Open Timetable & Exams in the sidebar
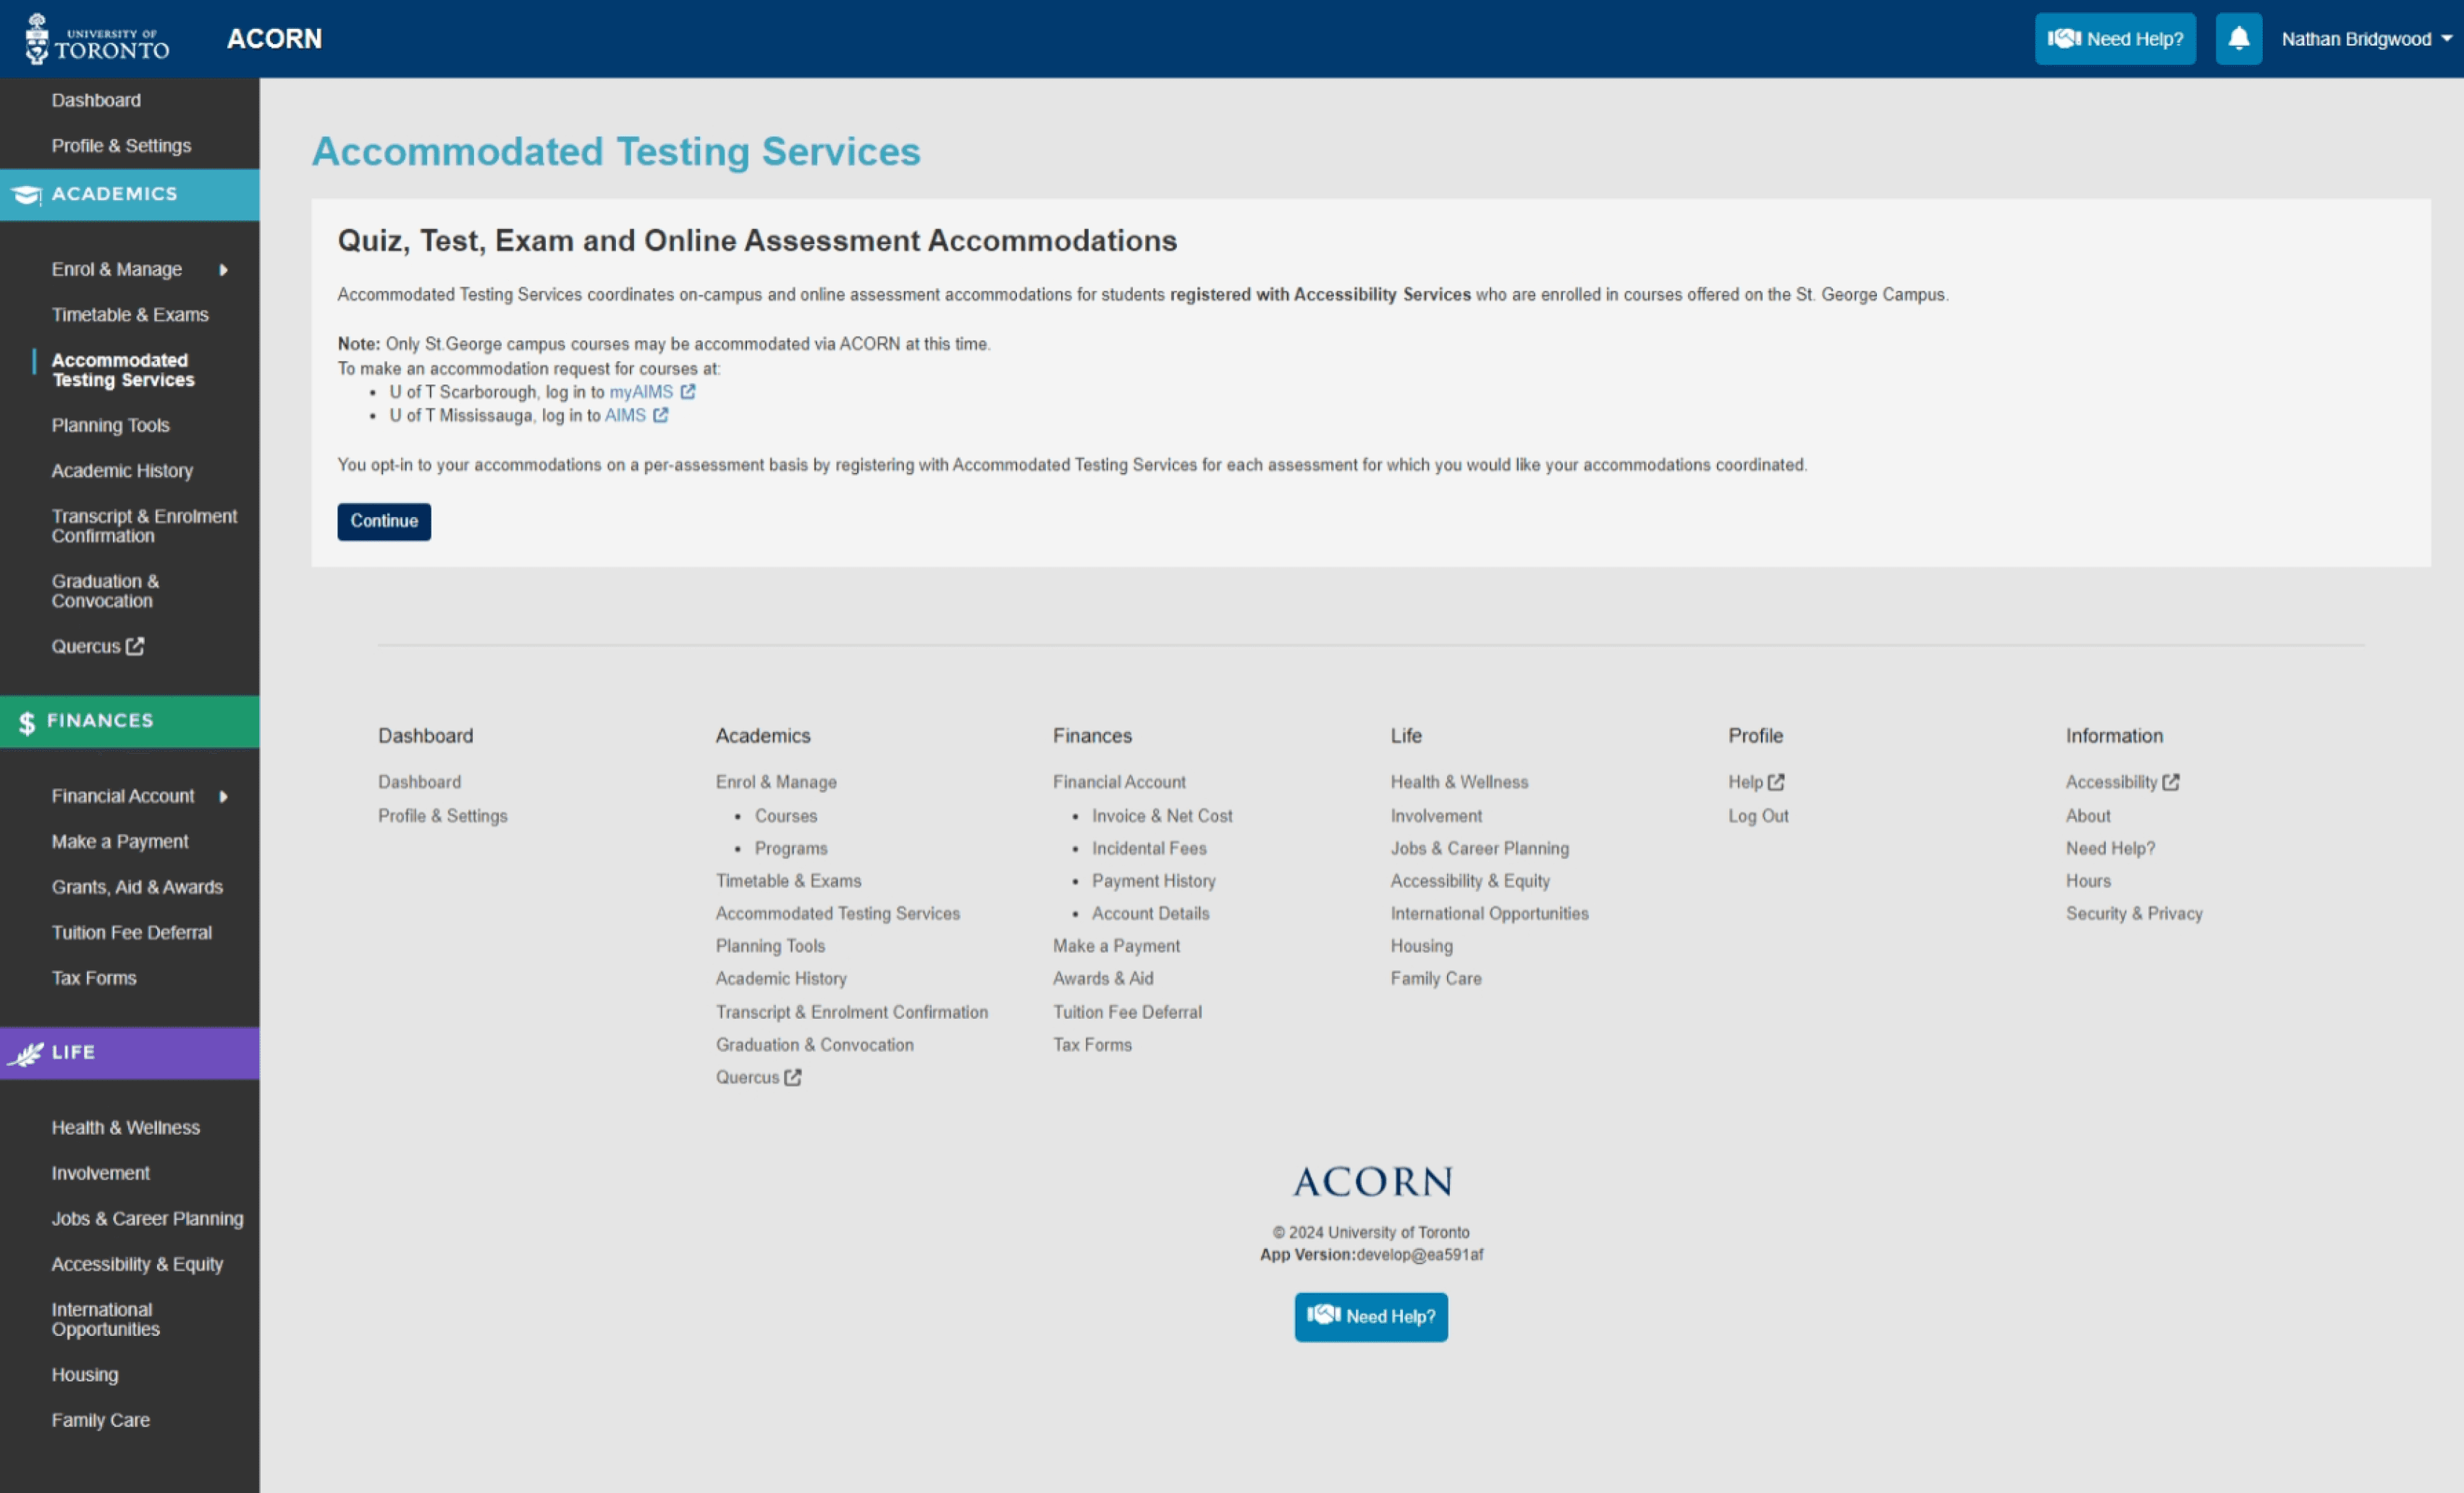Viewport: 2464px width, 1493px height. click(130, 315)
